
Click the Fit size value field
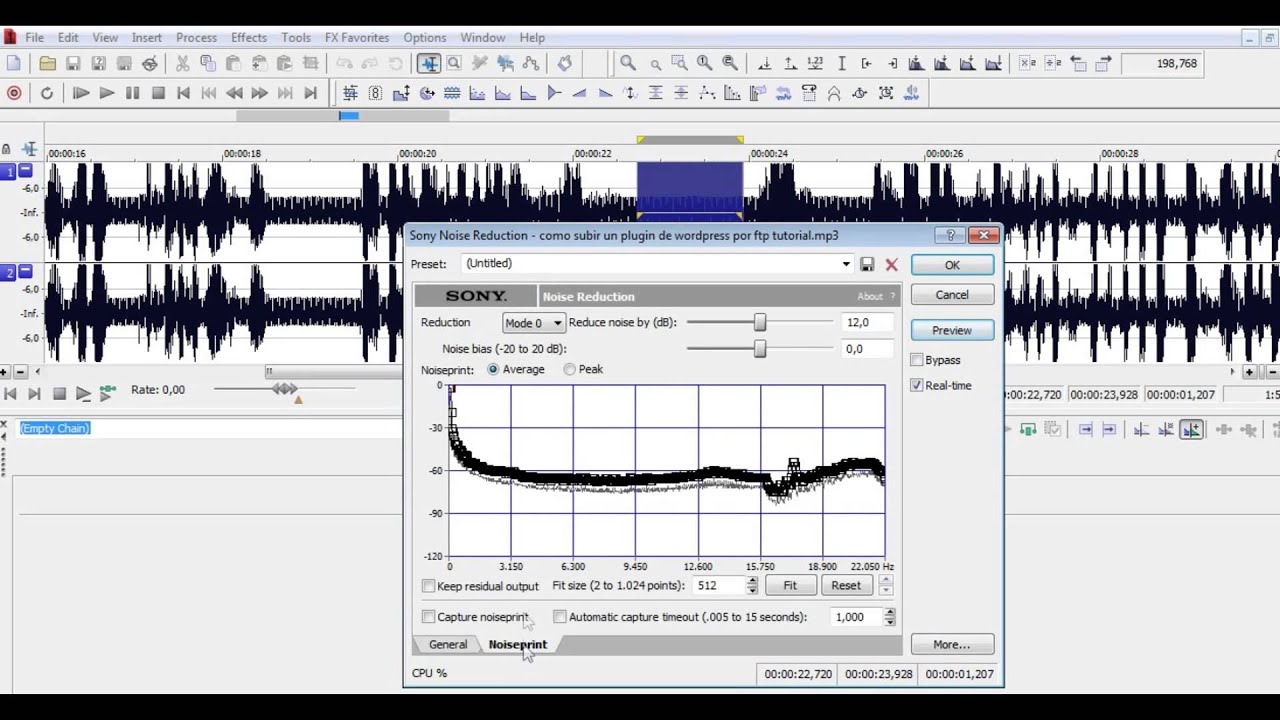click(720, 586)
